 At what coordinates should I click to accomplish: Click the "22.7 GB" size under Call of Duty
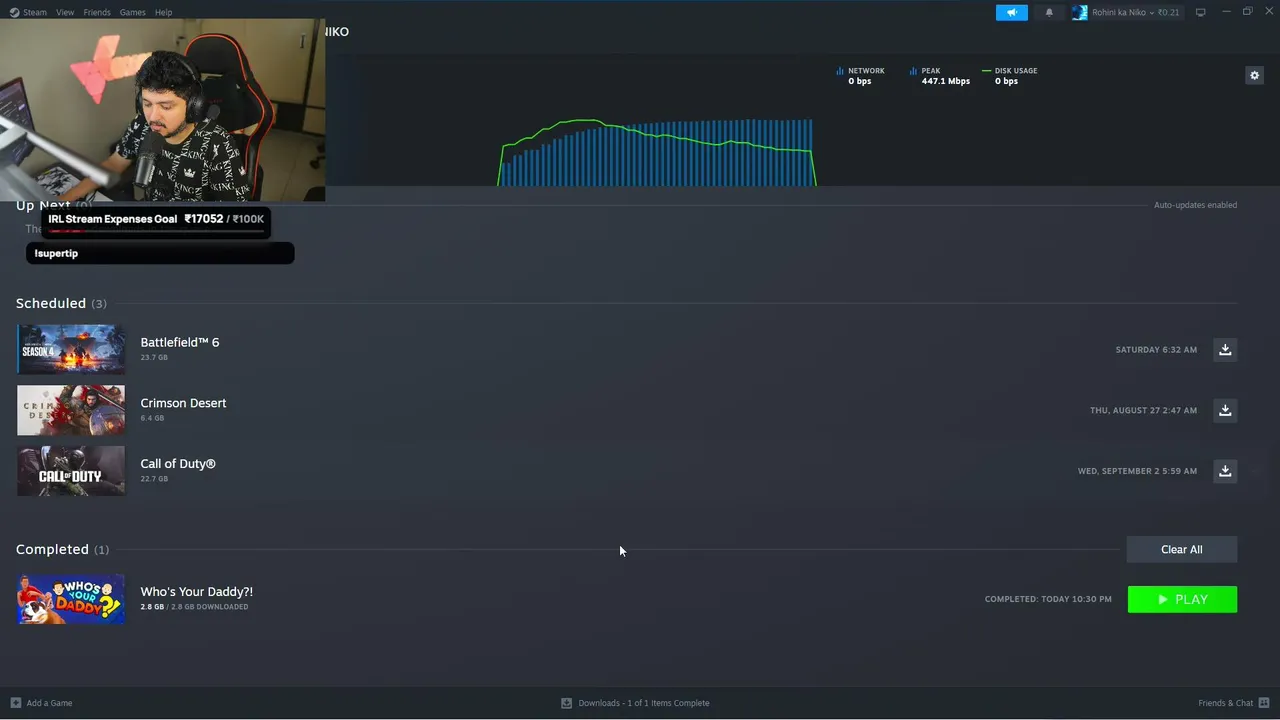click(x=154, y=479)
